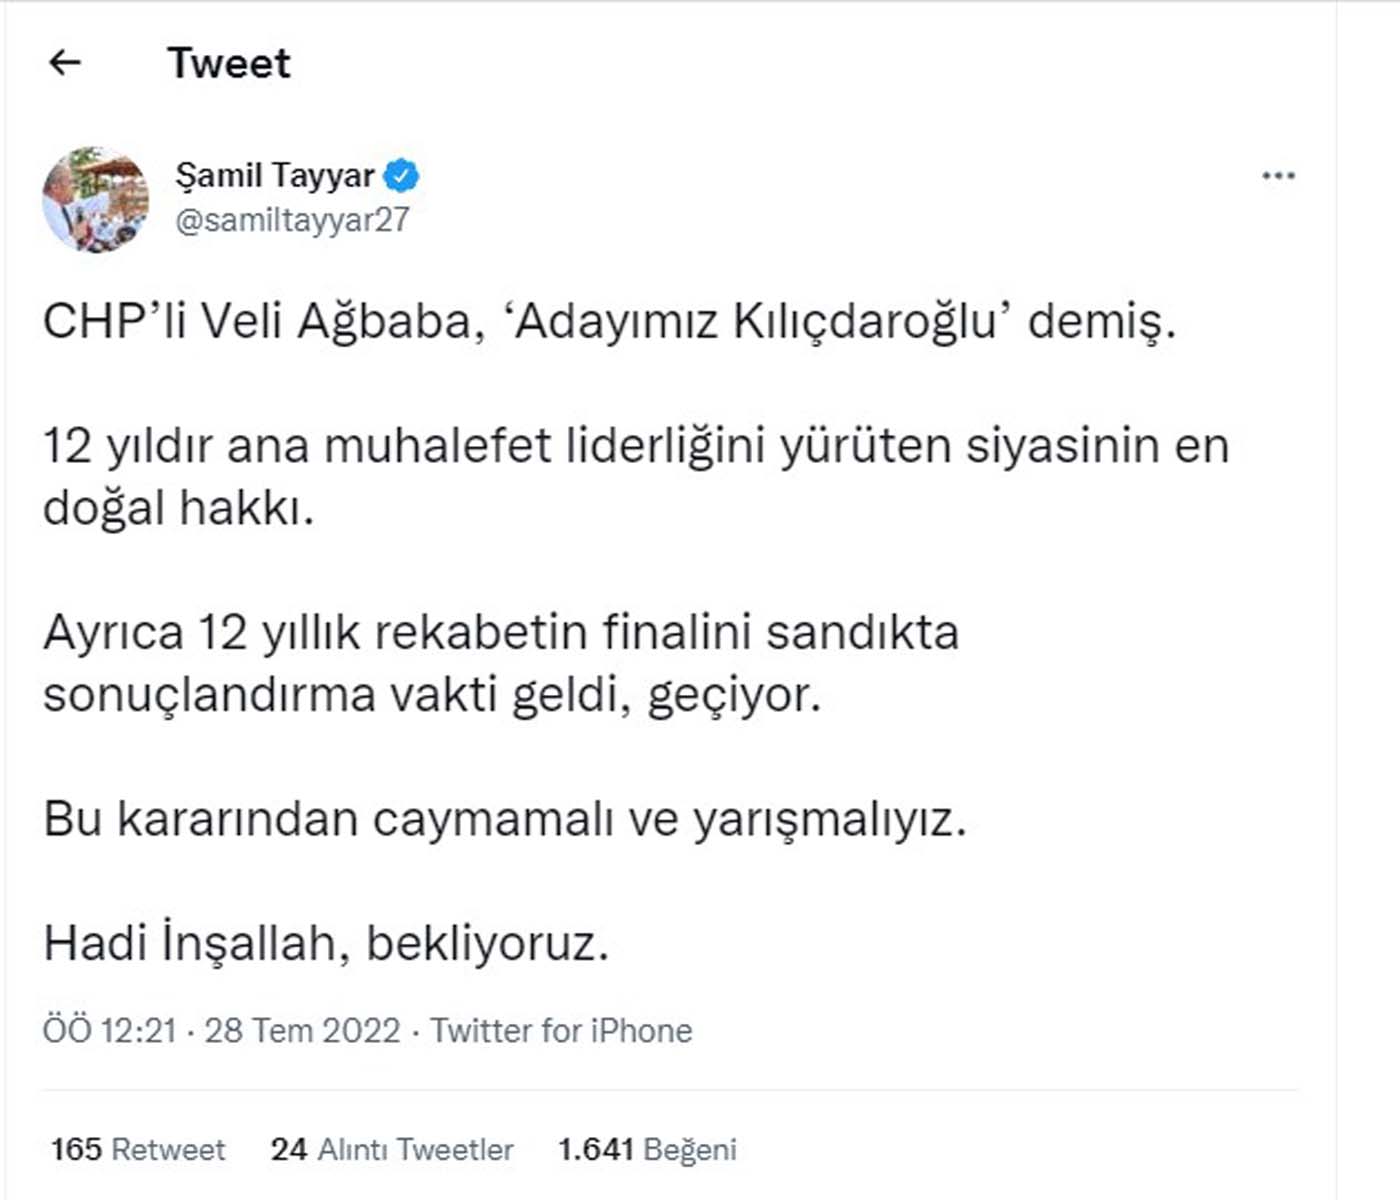Open the 24 Alıntı Tweetler list
The height and width of the screenshot is (1200, 1400).
pos(394,1149)
